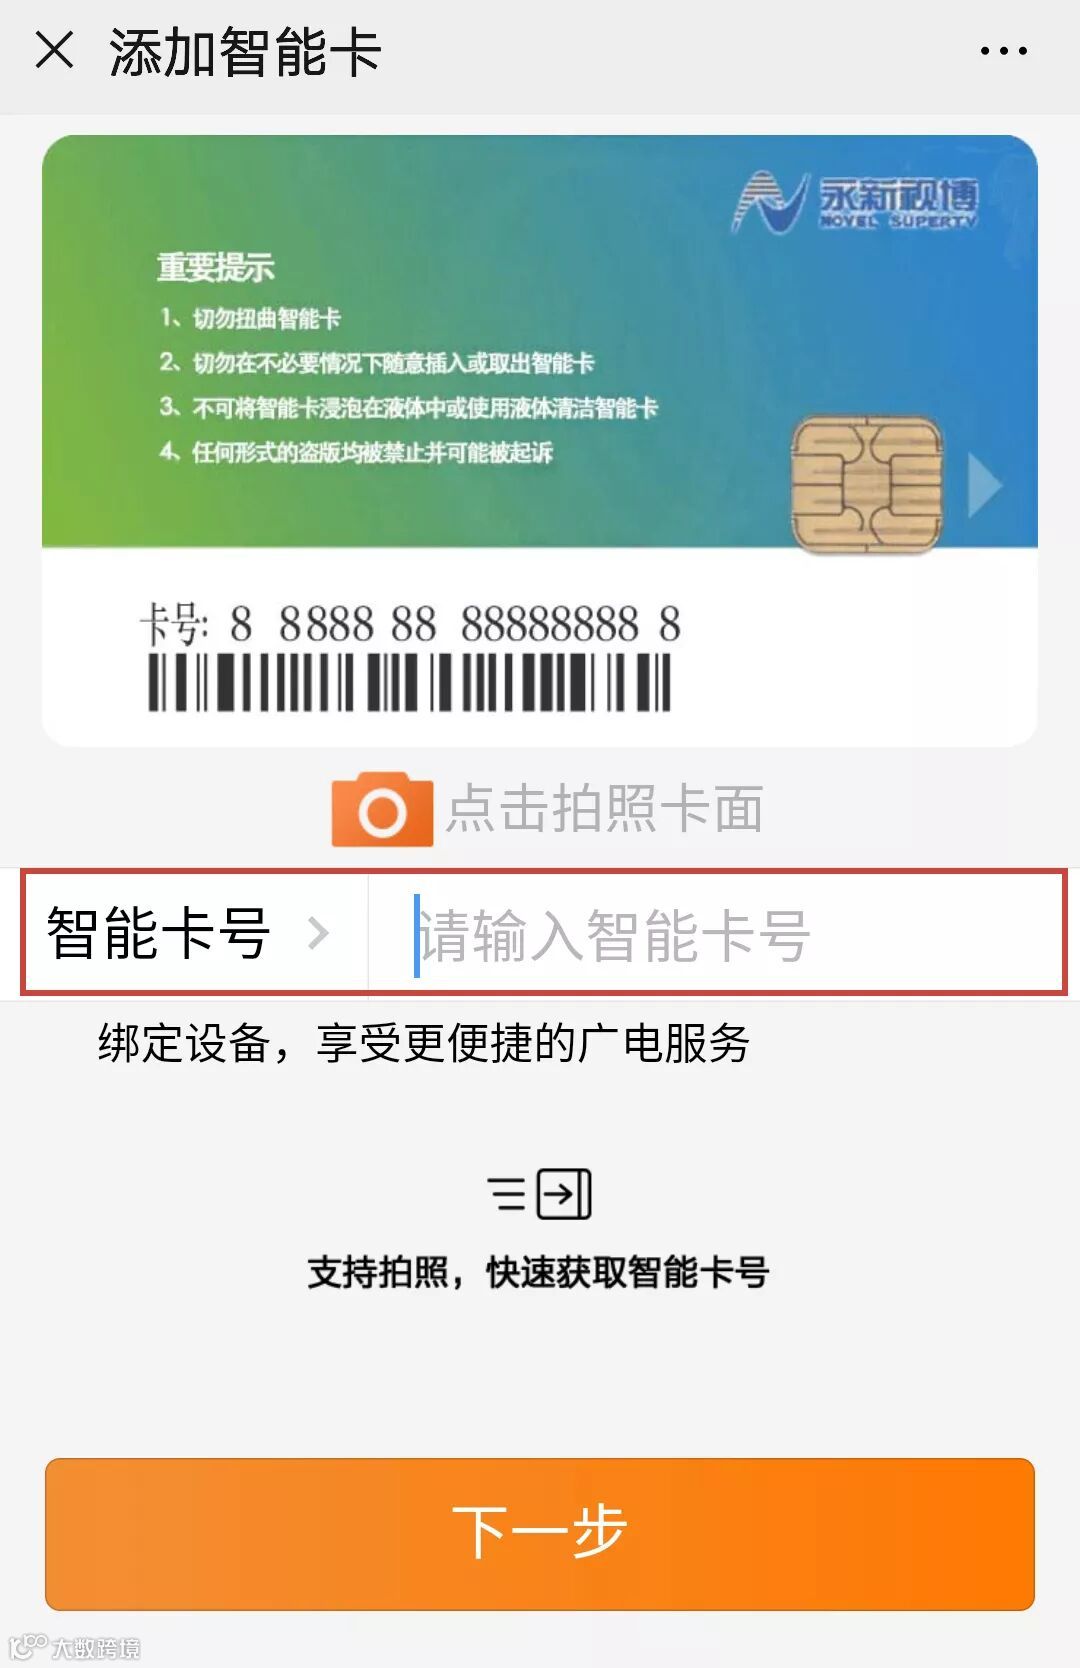This screenshot has height=1668, width=1080.
Task: Click the gold chip on the card
Action: pyautogui.click(x=867, y=486)
